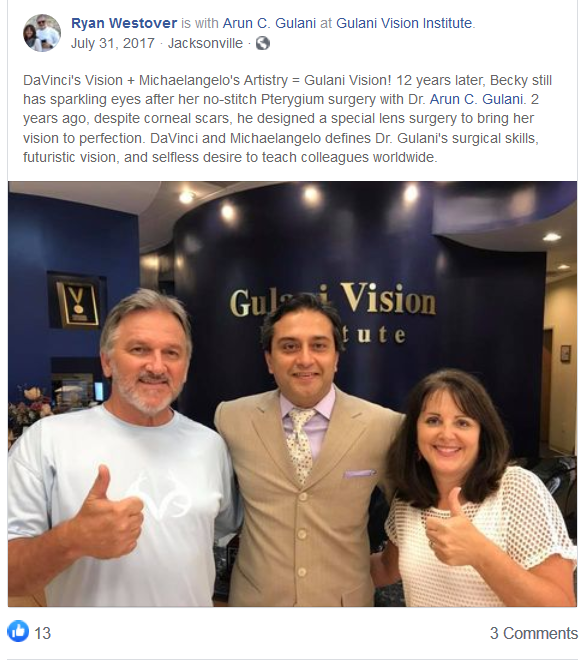This screenshot has height=661, width=586.
Task: Click the purple pocket square on suit
Action: [359, 473]
